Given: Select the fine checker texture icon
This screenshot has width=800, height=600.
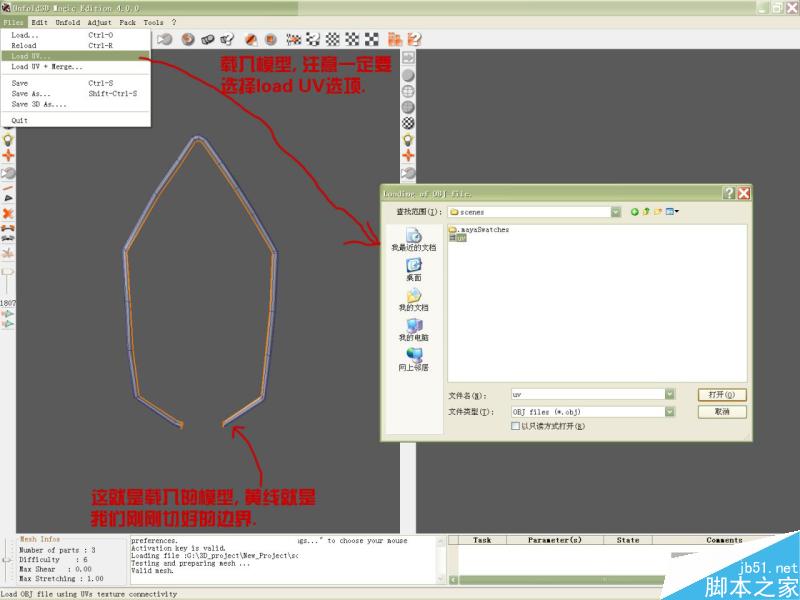Looking at the screenshot, I should pos(333,39).
